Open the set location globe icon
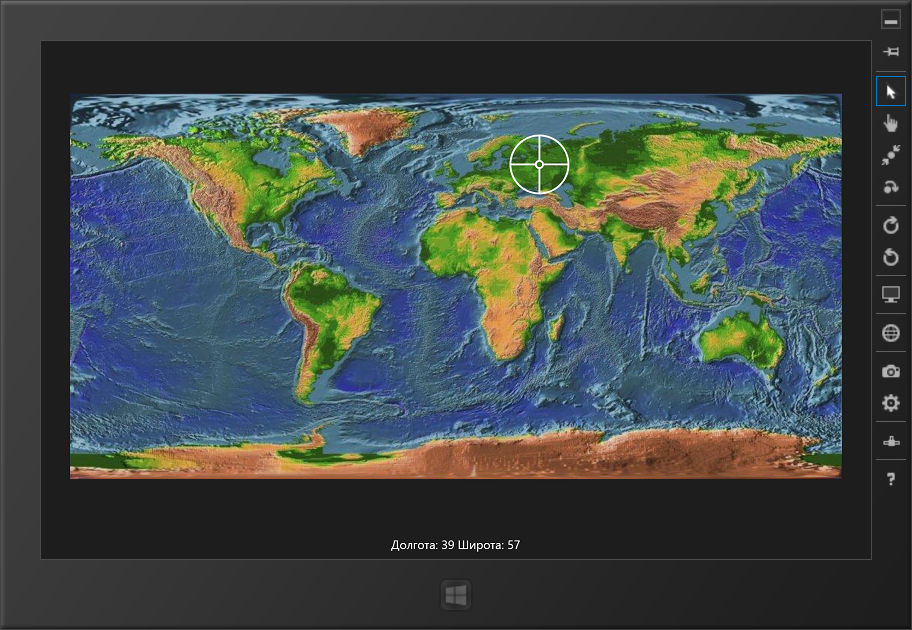This screenshot has width=912, height=630. (890, 333)
